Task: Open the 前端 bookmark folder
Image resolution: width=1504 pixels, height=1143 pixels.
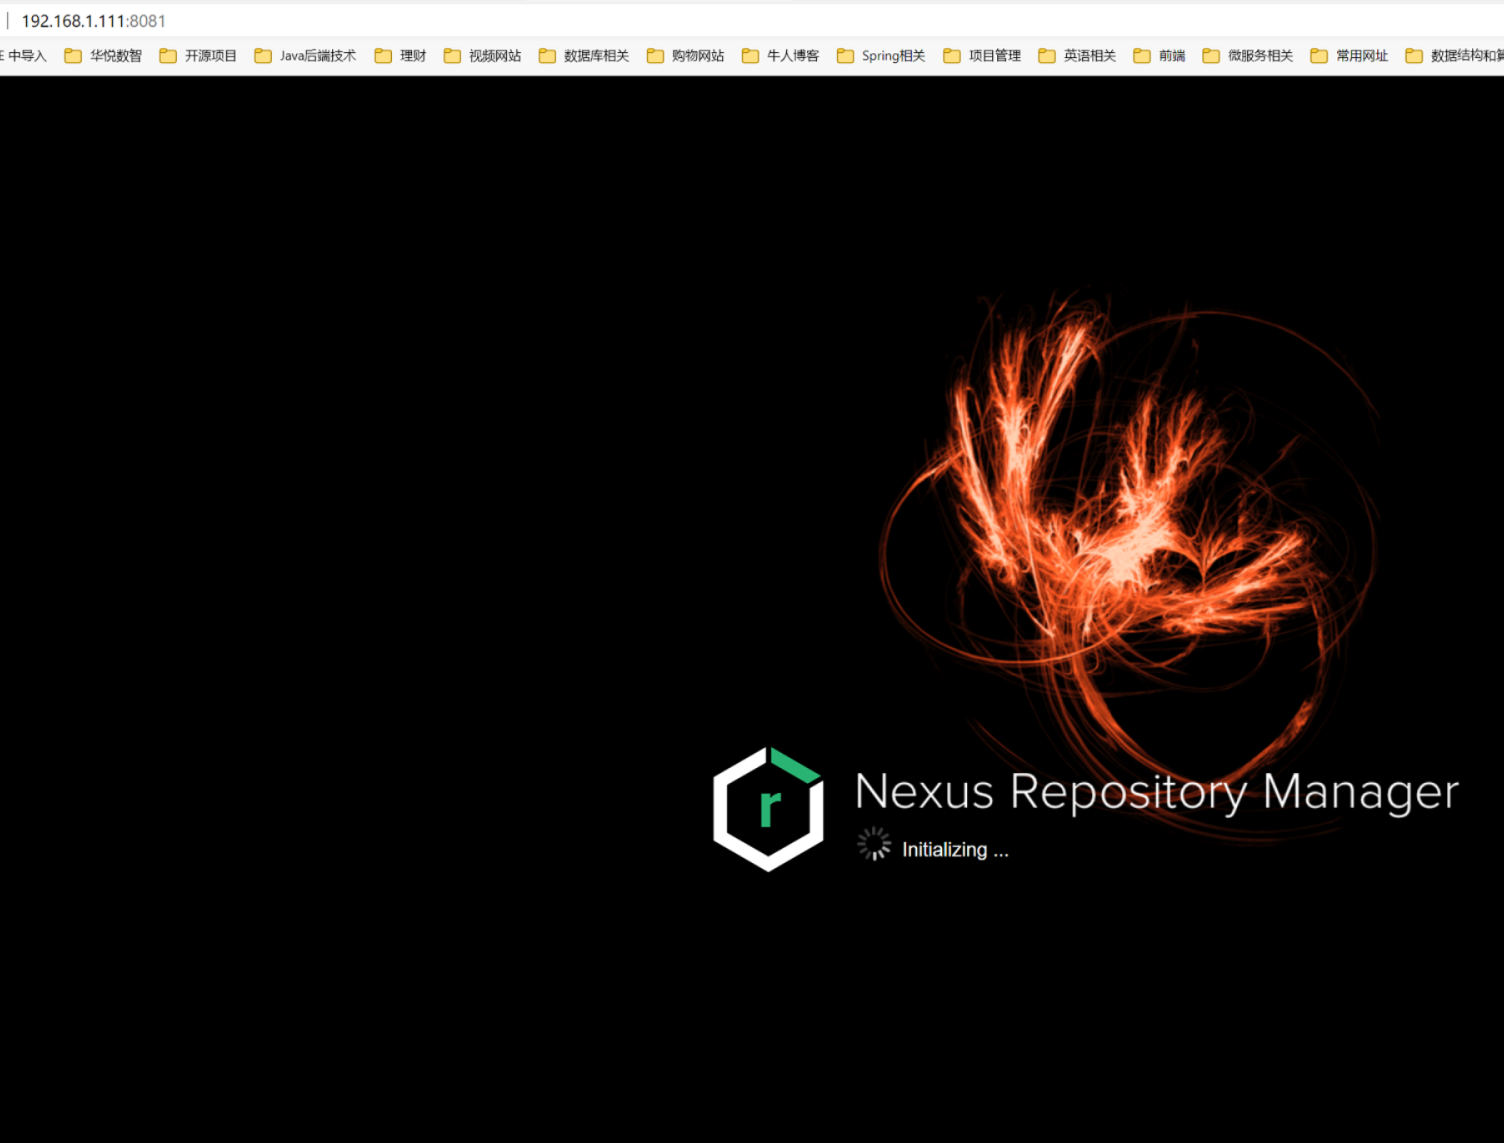Action: coord(1159,56)
